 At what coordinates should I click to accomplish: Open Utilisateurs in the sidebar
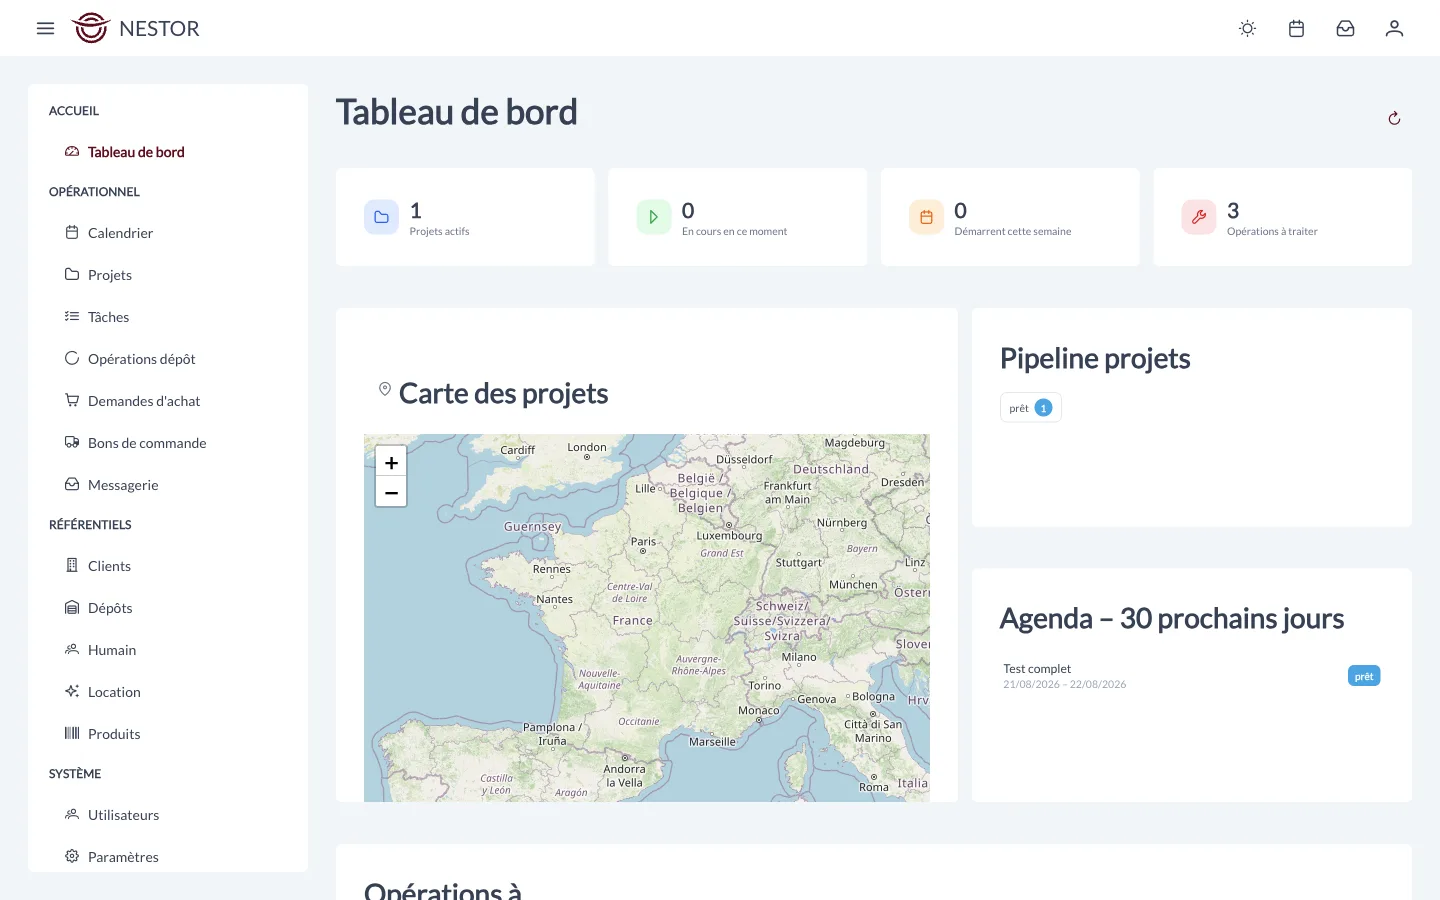(x=123, y=815)
